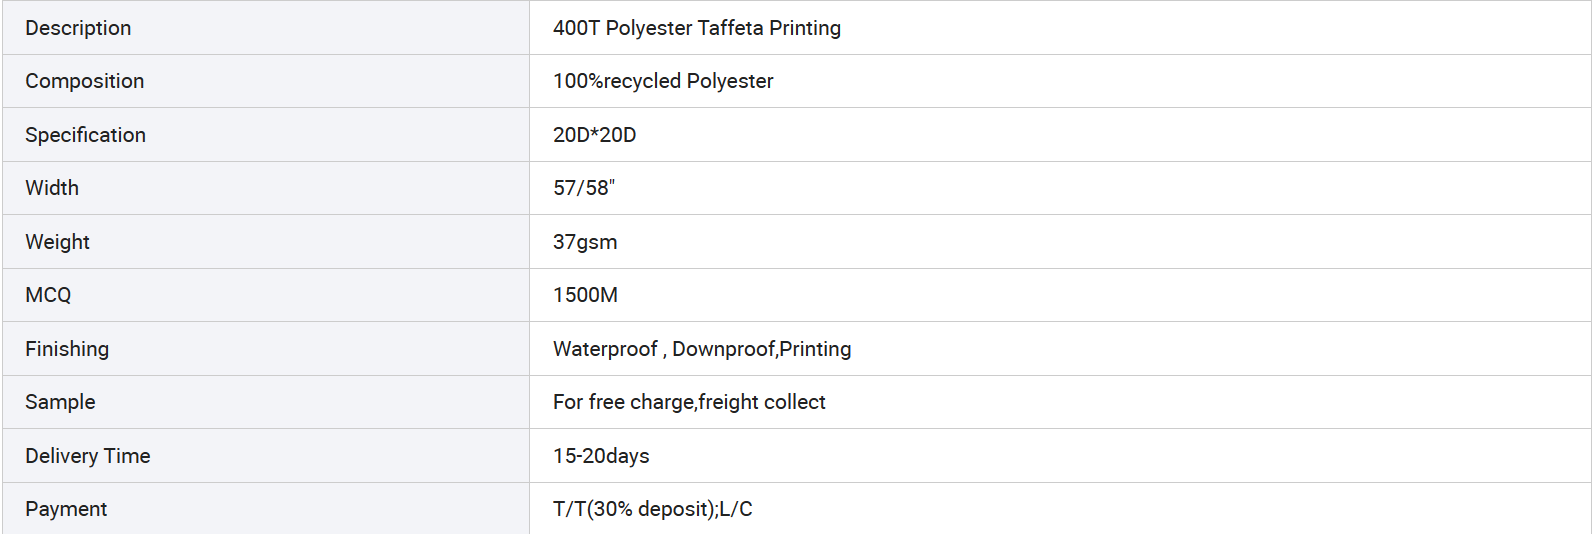This screenshot has height=534, width=1594.
Task: Select the 20D*20D specification value
Action: (595, 135)
